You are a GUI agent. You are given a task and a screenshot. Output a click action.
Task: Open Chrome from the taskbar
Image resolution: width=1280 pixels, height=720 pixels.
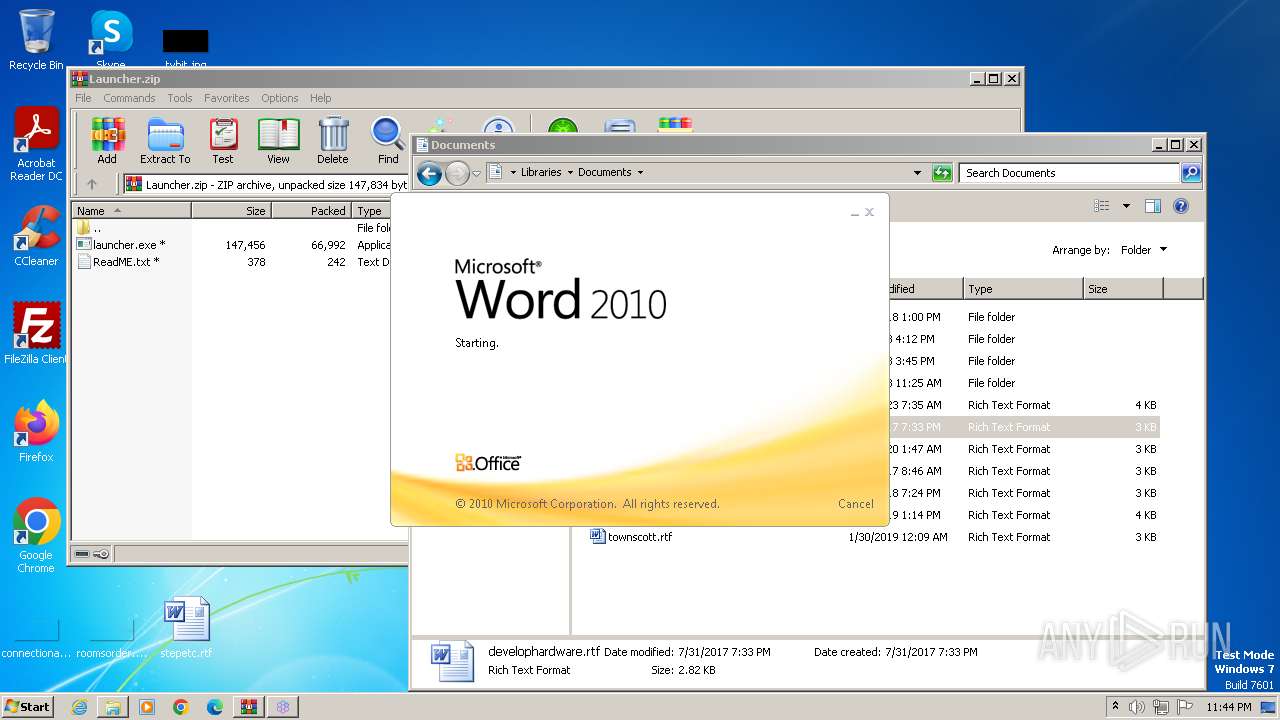pyautogui.click(x=181, y=707)
